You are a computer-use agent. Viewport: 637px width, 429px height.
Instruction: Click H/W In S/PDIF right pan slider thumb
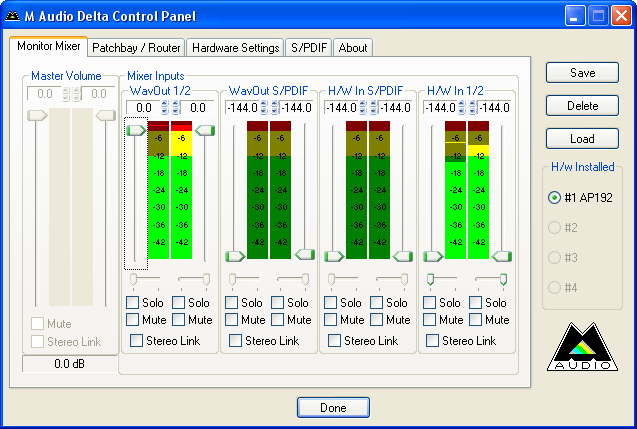[404, 280]
